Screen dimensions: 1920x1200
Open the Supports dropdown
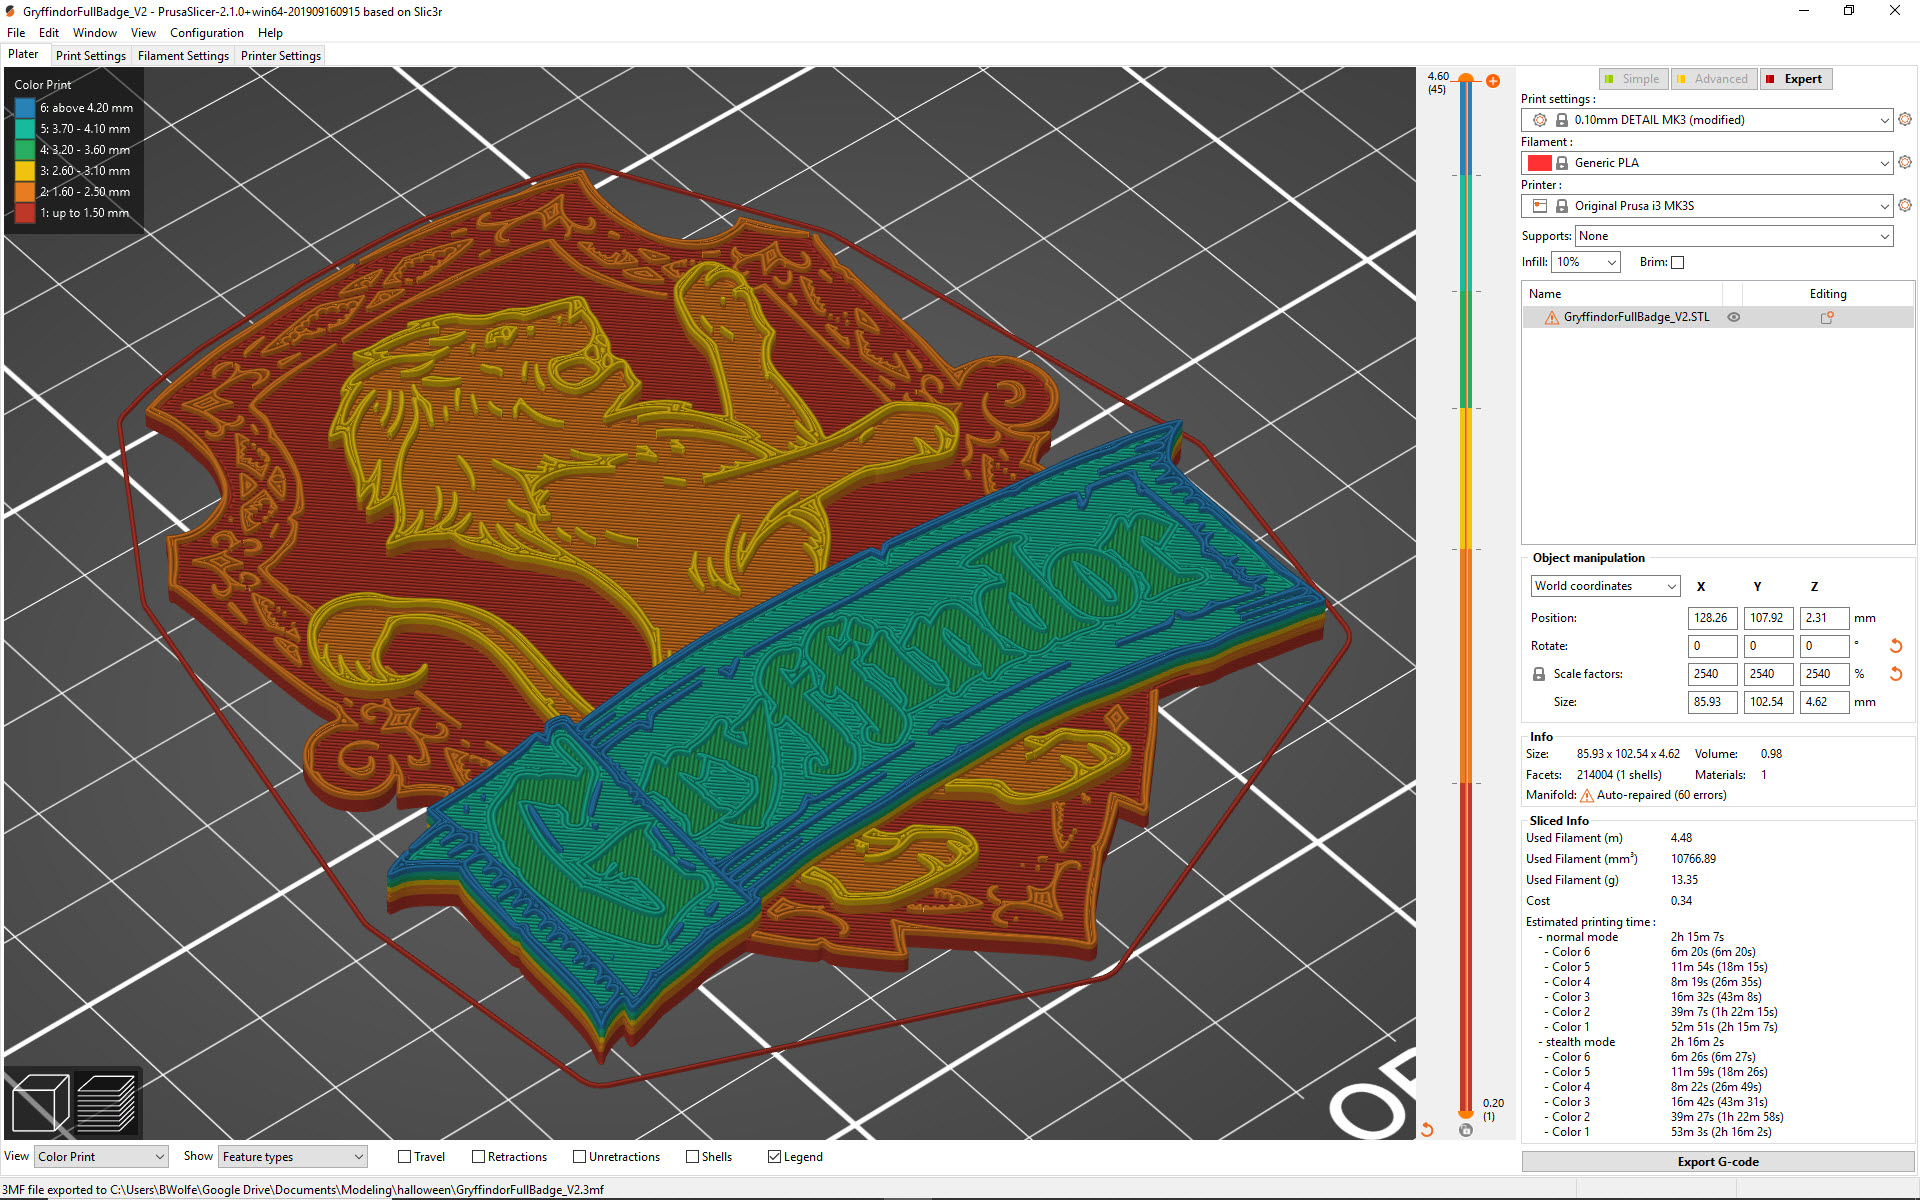pos(1734,236)
